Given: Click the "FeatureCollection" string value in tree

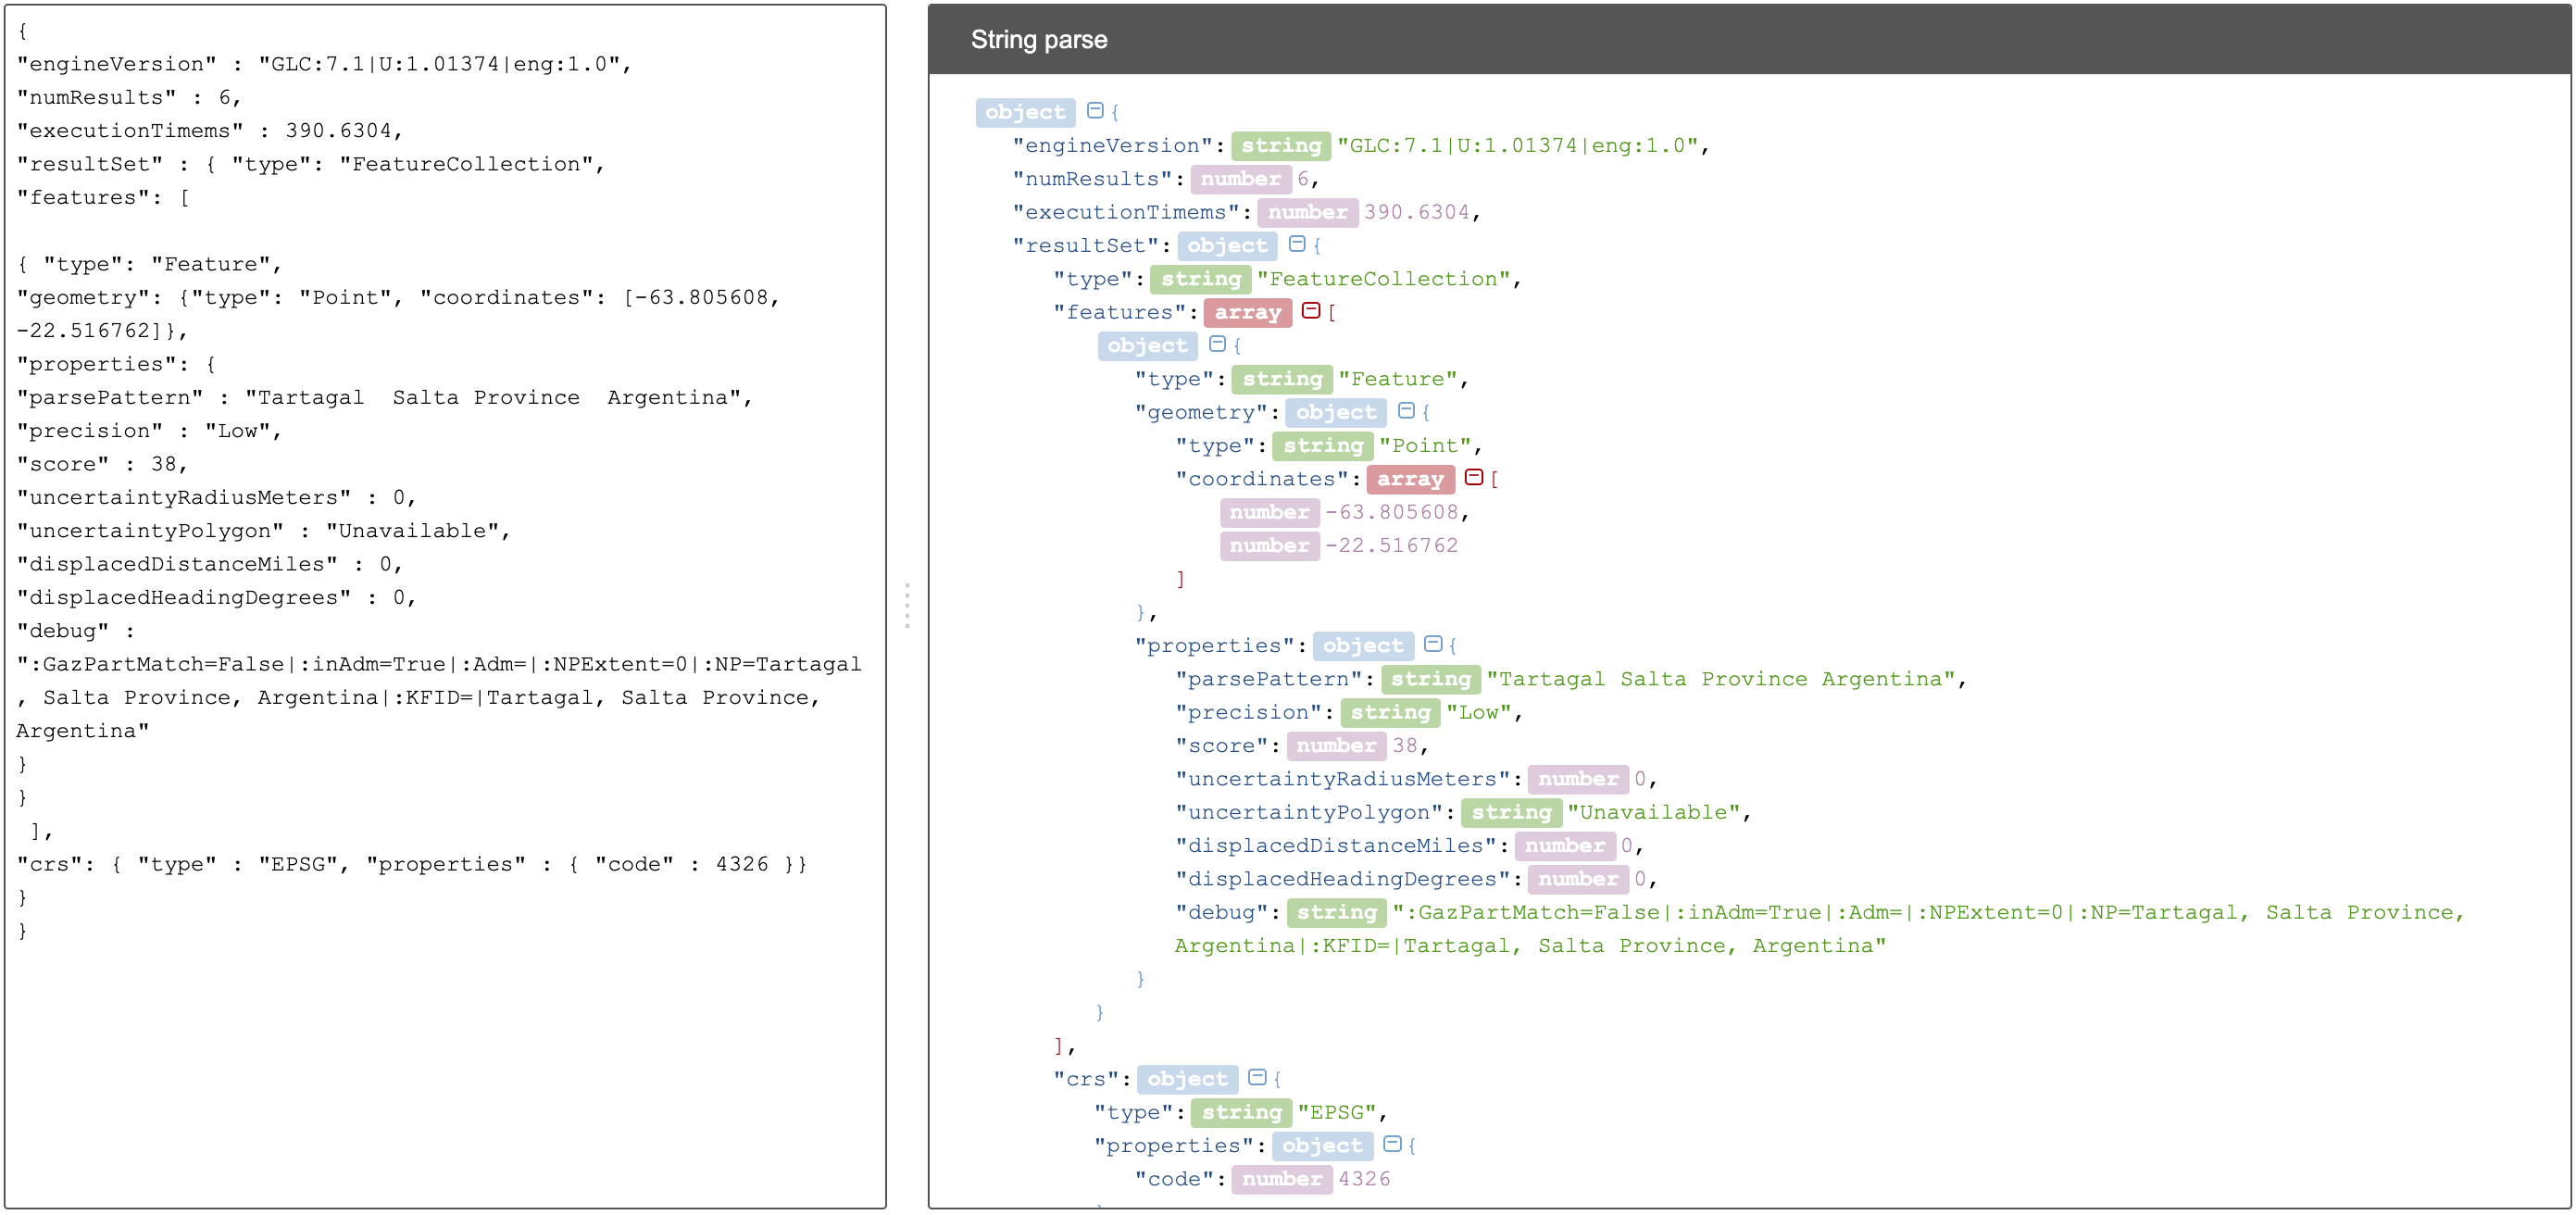Looking at the screenshot, I should (1384, 279).
